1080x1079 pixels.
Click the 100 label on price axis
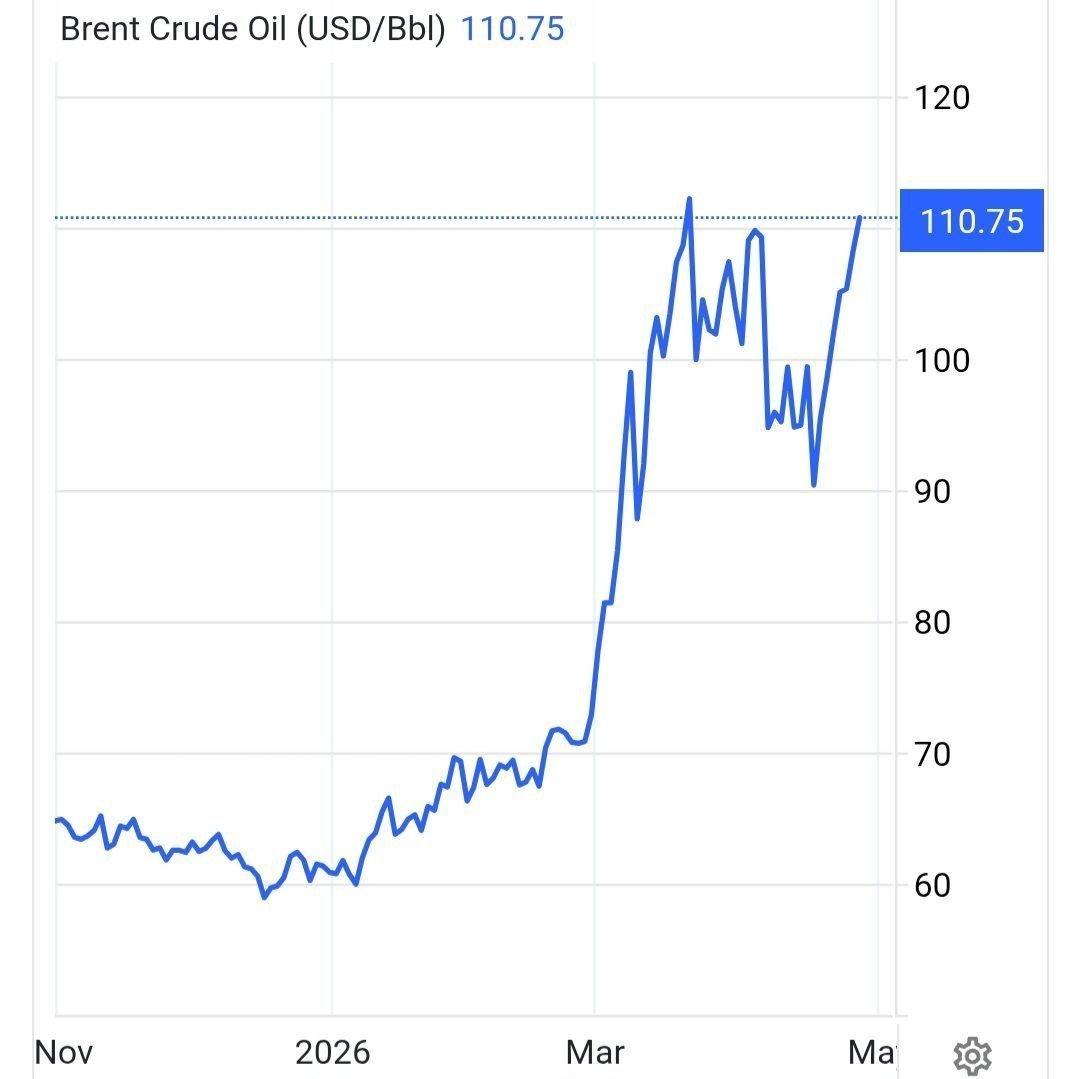click(x=941, y=360)
